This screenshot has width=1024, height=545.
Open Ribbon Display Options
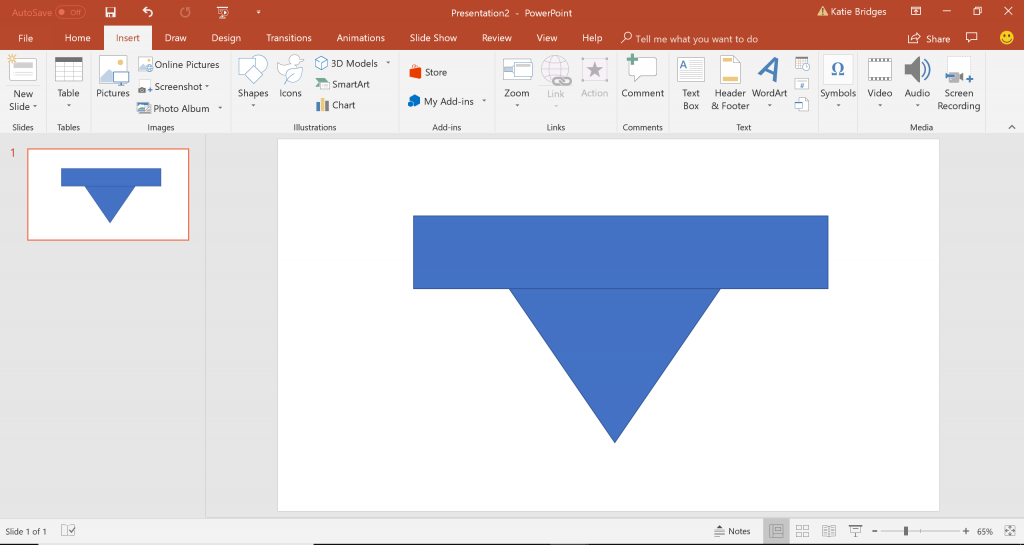916,11
